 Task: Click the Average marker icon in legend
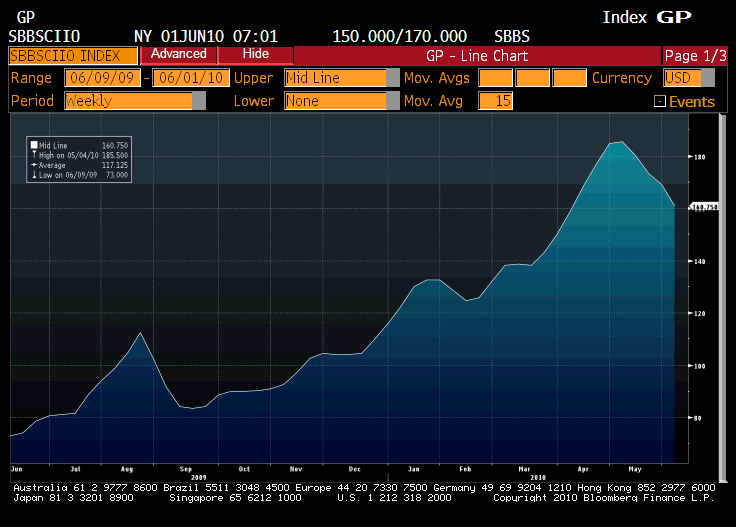34,165
